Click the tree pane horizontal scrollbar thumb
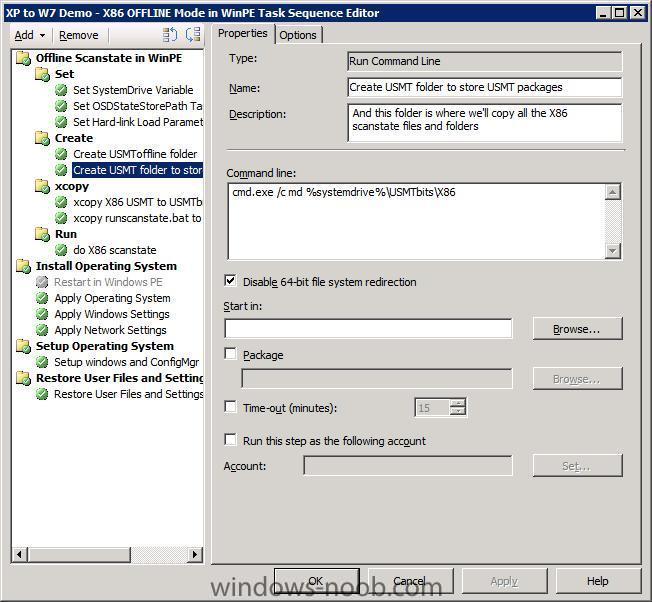Viewport: 652px width, 602px height. [79, 554]
